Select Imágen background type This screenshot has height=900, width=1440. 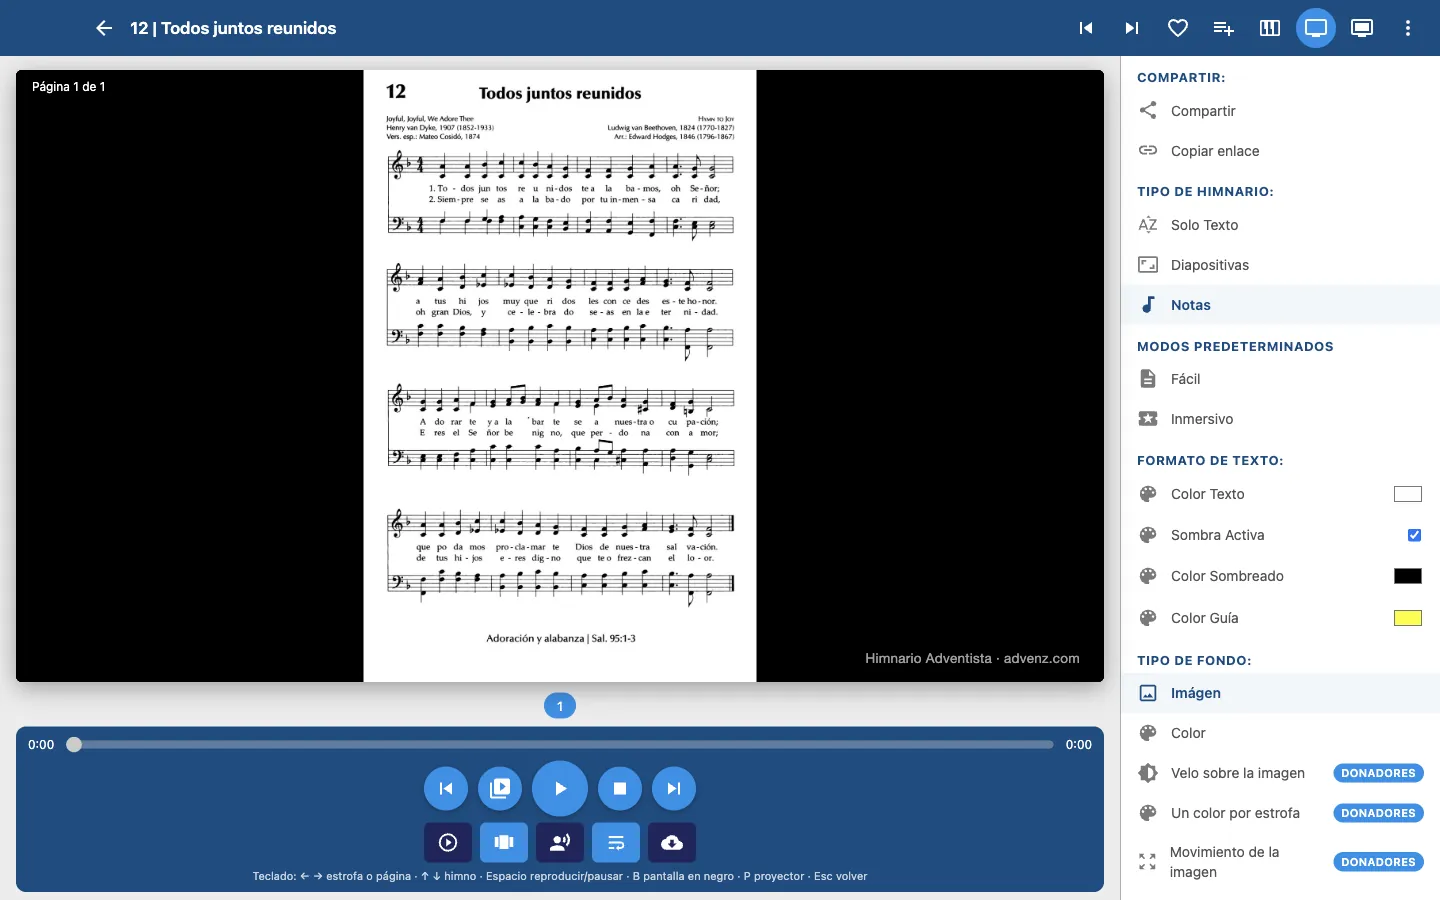1280,693
